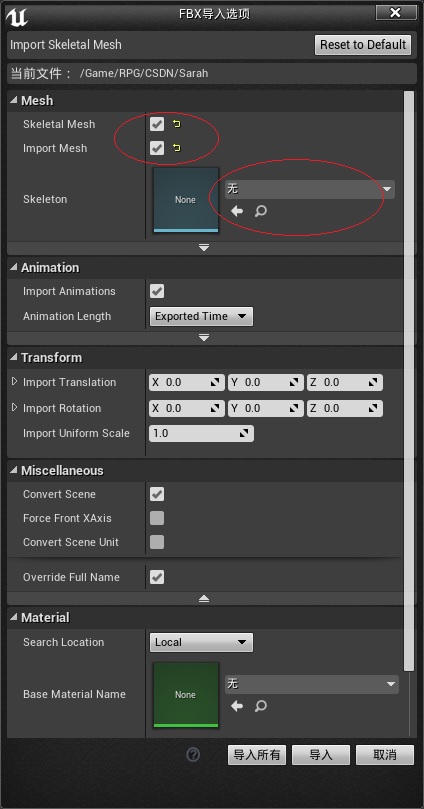Click the Base Material None thumbnail
This screenshot has height=809, width=424.
(186, 695)
